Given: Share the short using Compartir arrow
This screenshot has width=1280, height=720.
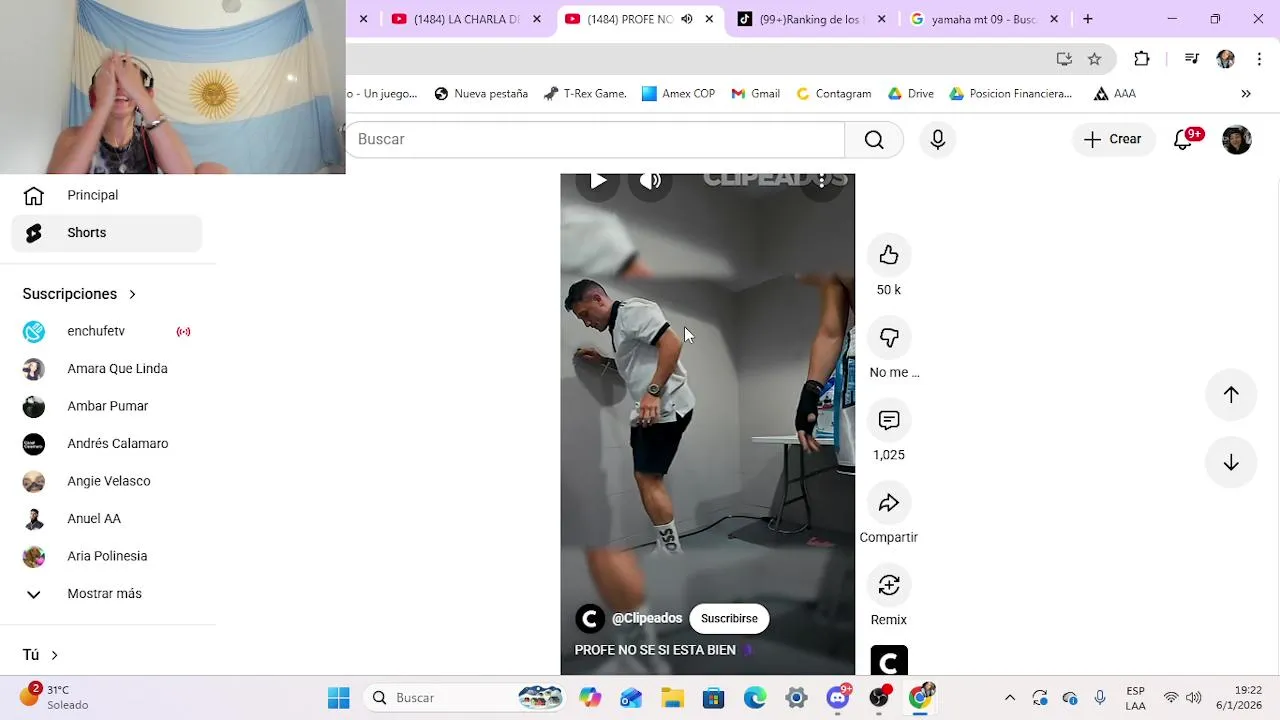Looking at the screenshot, I should [x=889, y=503].
